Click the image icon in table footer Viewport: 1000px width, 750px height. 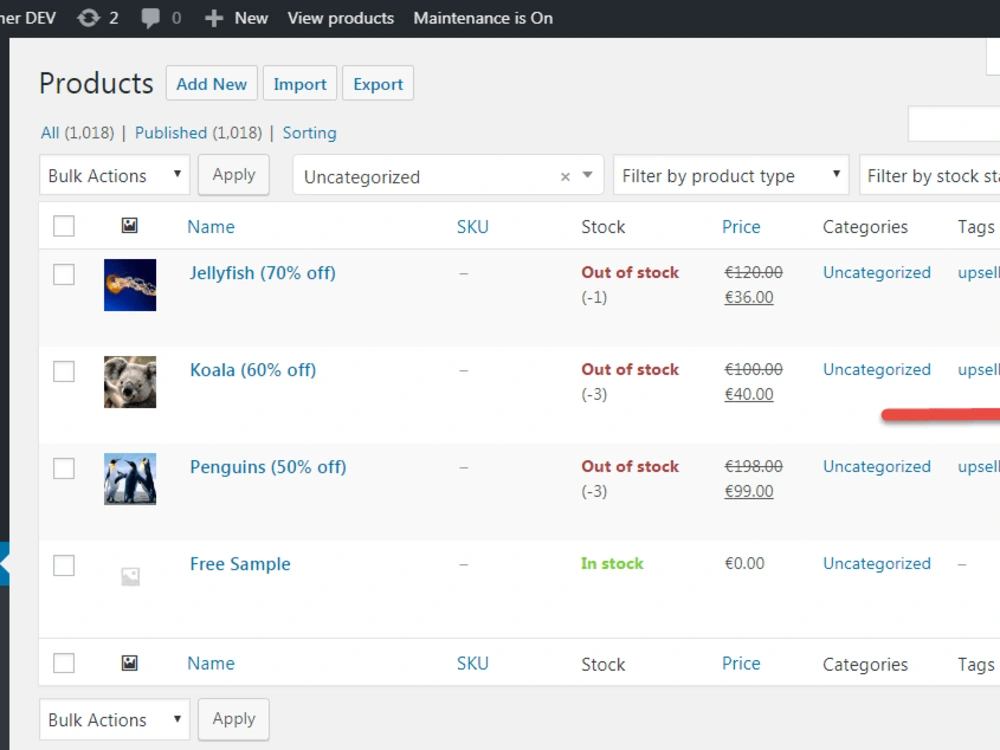129,663
